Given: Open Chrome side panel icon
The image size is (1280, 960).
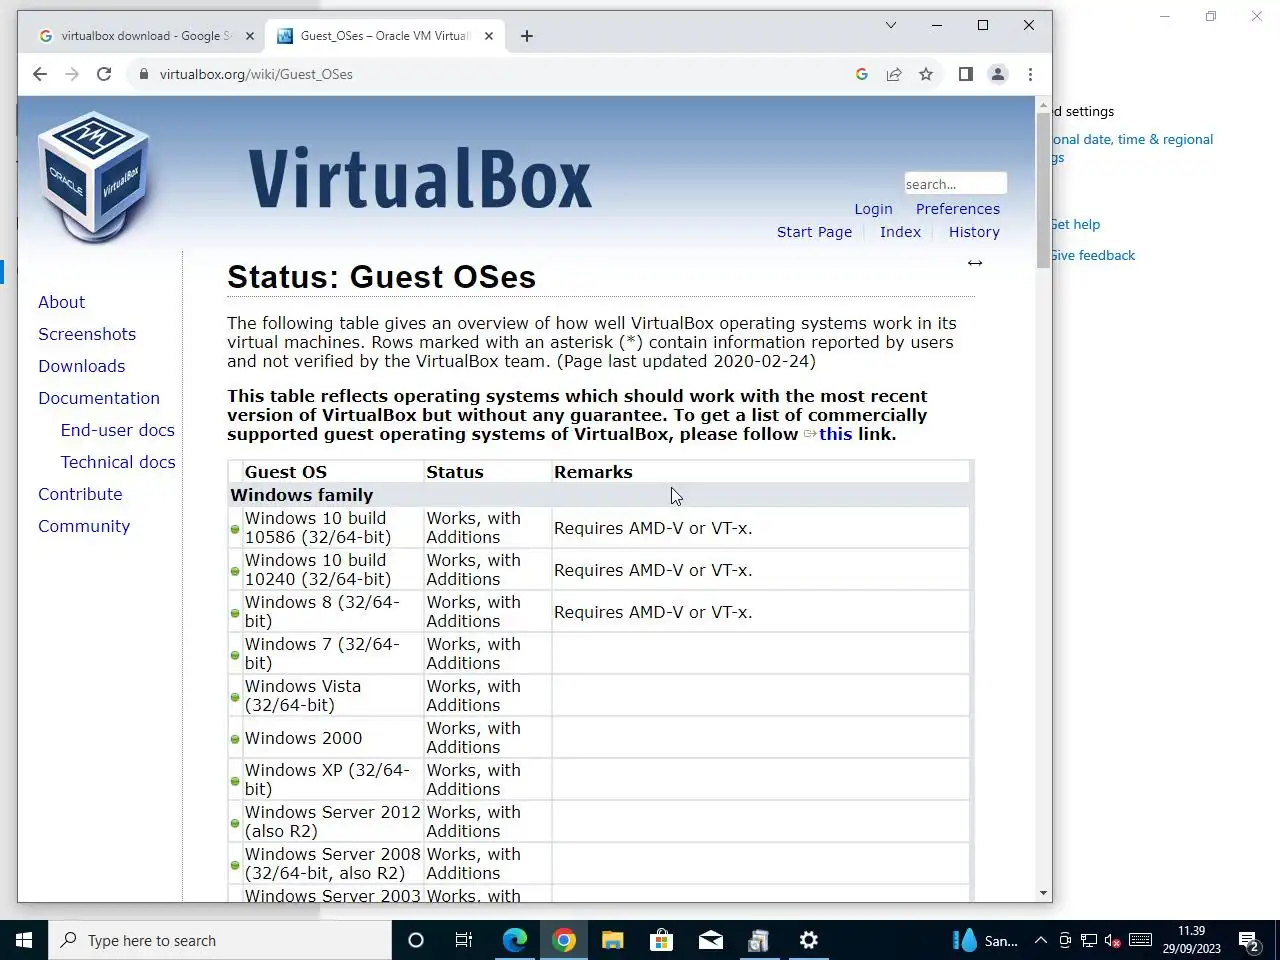Looking at the screenshot, I should tap(965, 74).
